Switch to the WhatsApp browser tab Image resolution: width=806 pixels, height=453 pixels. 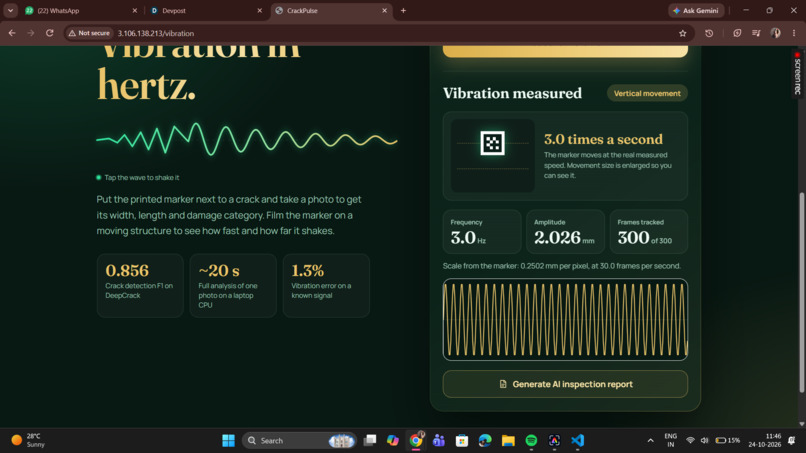(80, 10)
